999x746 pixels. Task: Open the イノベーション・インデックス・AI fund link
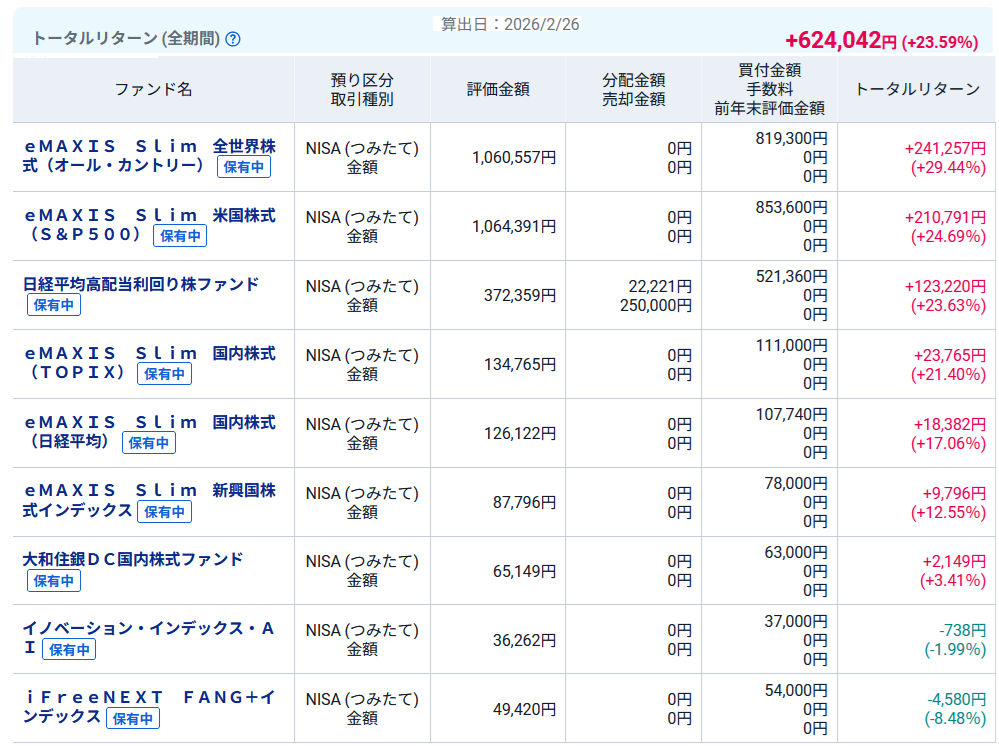(148, 638)
